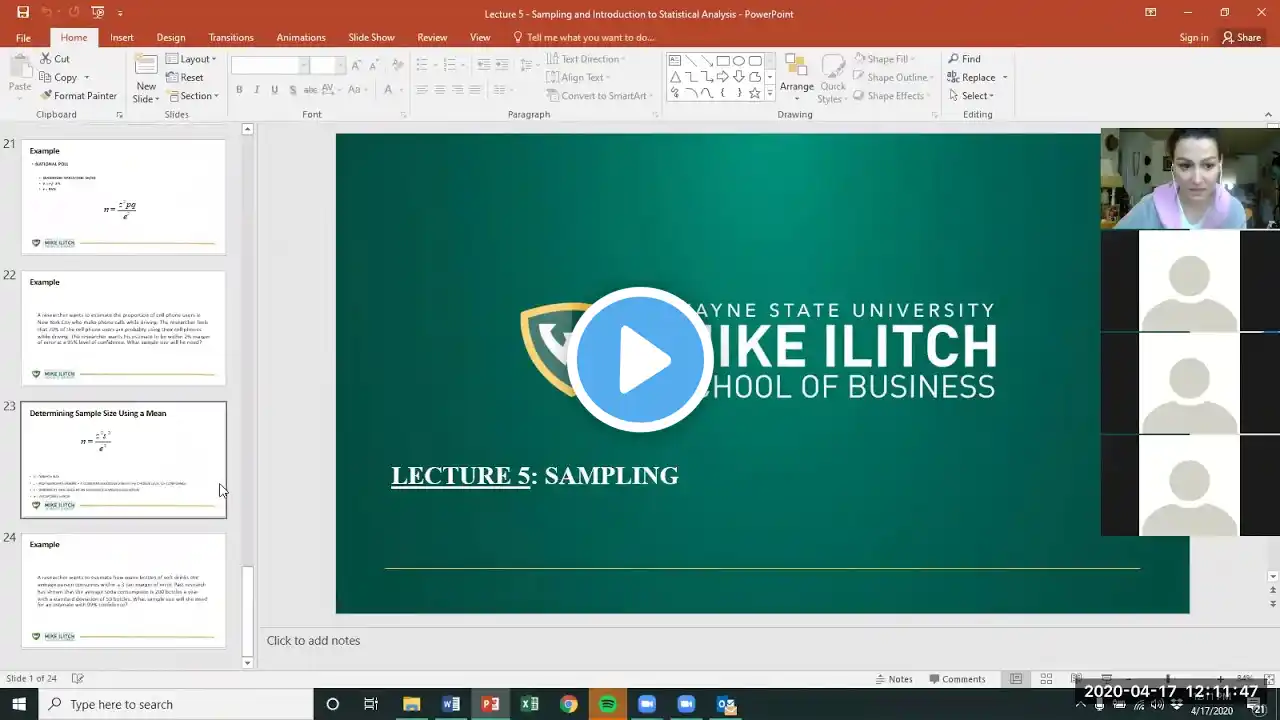
Task: Center the text
Action: (440, 90)
